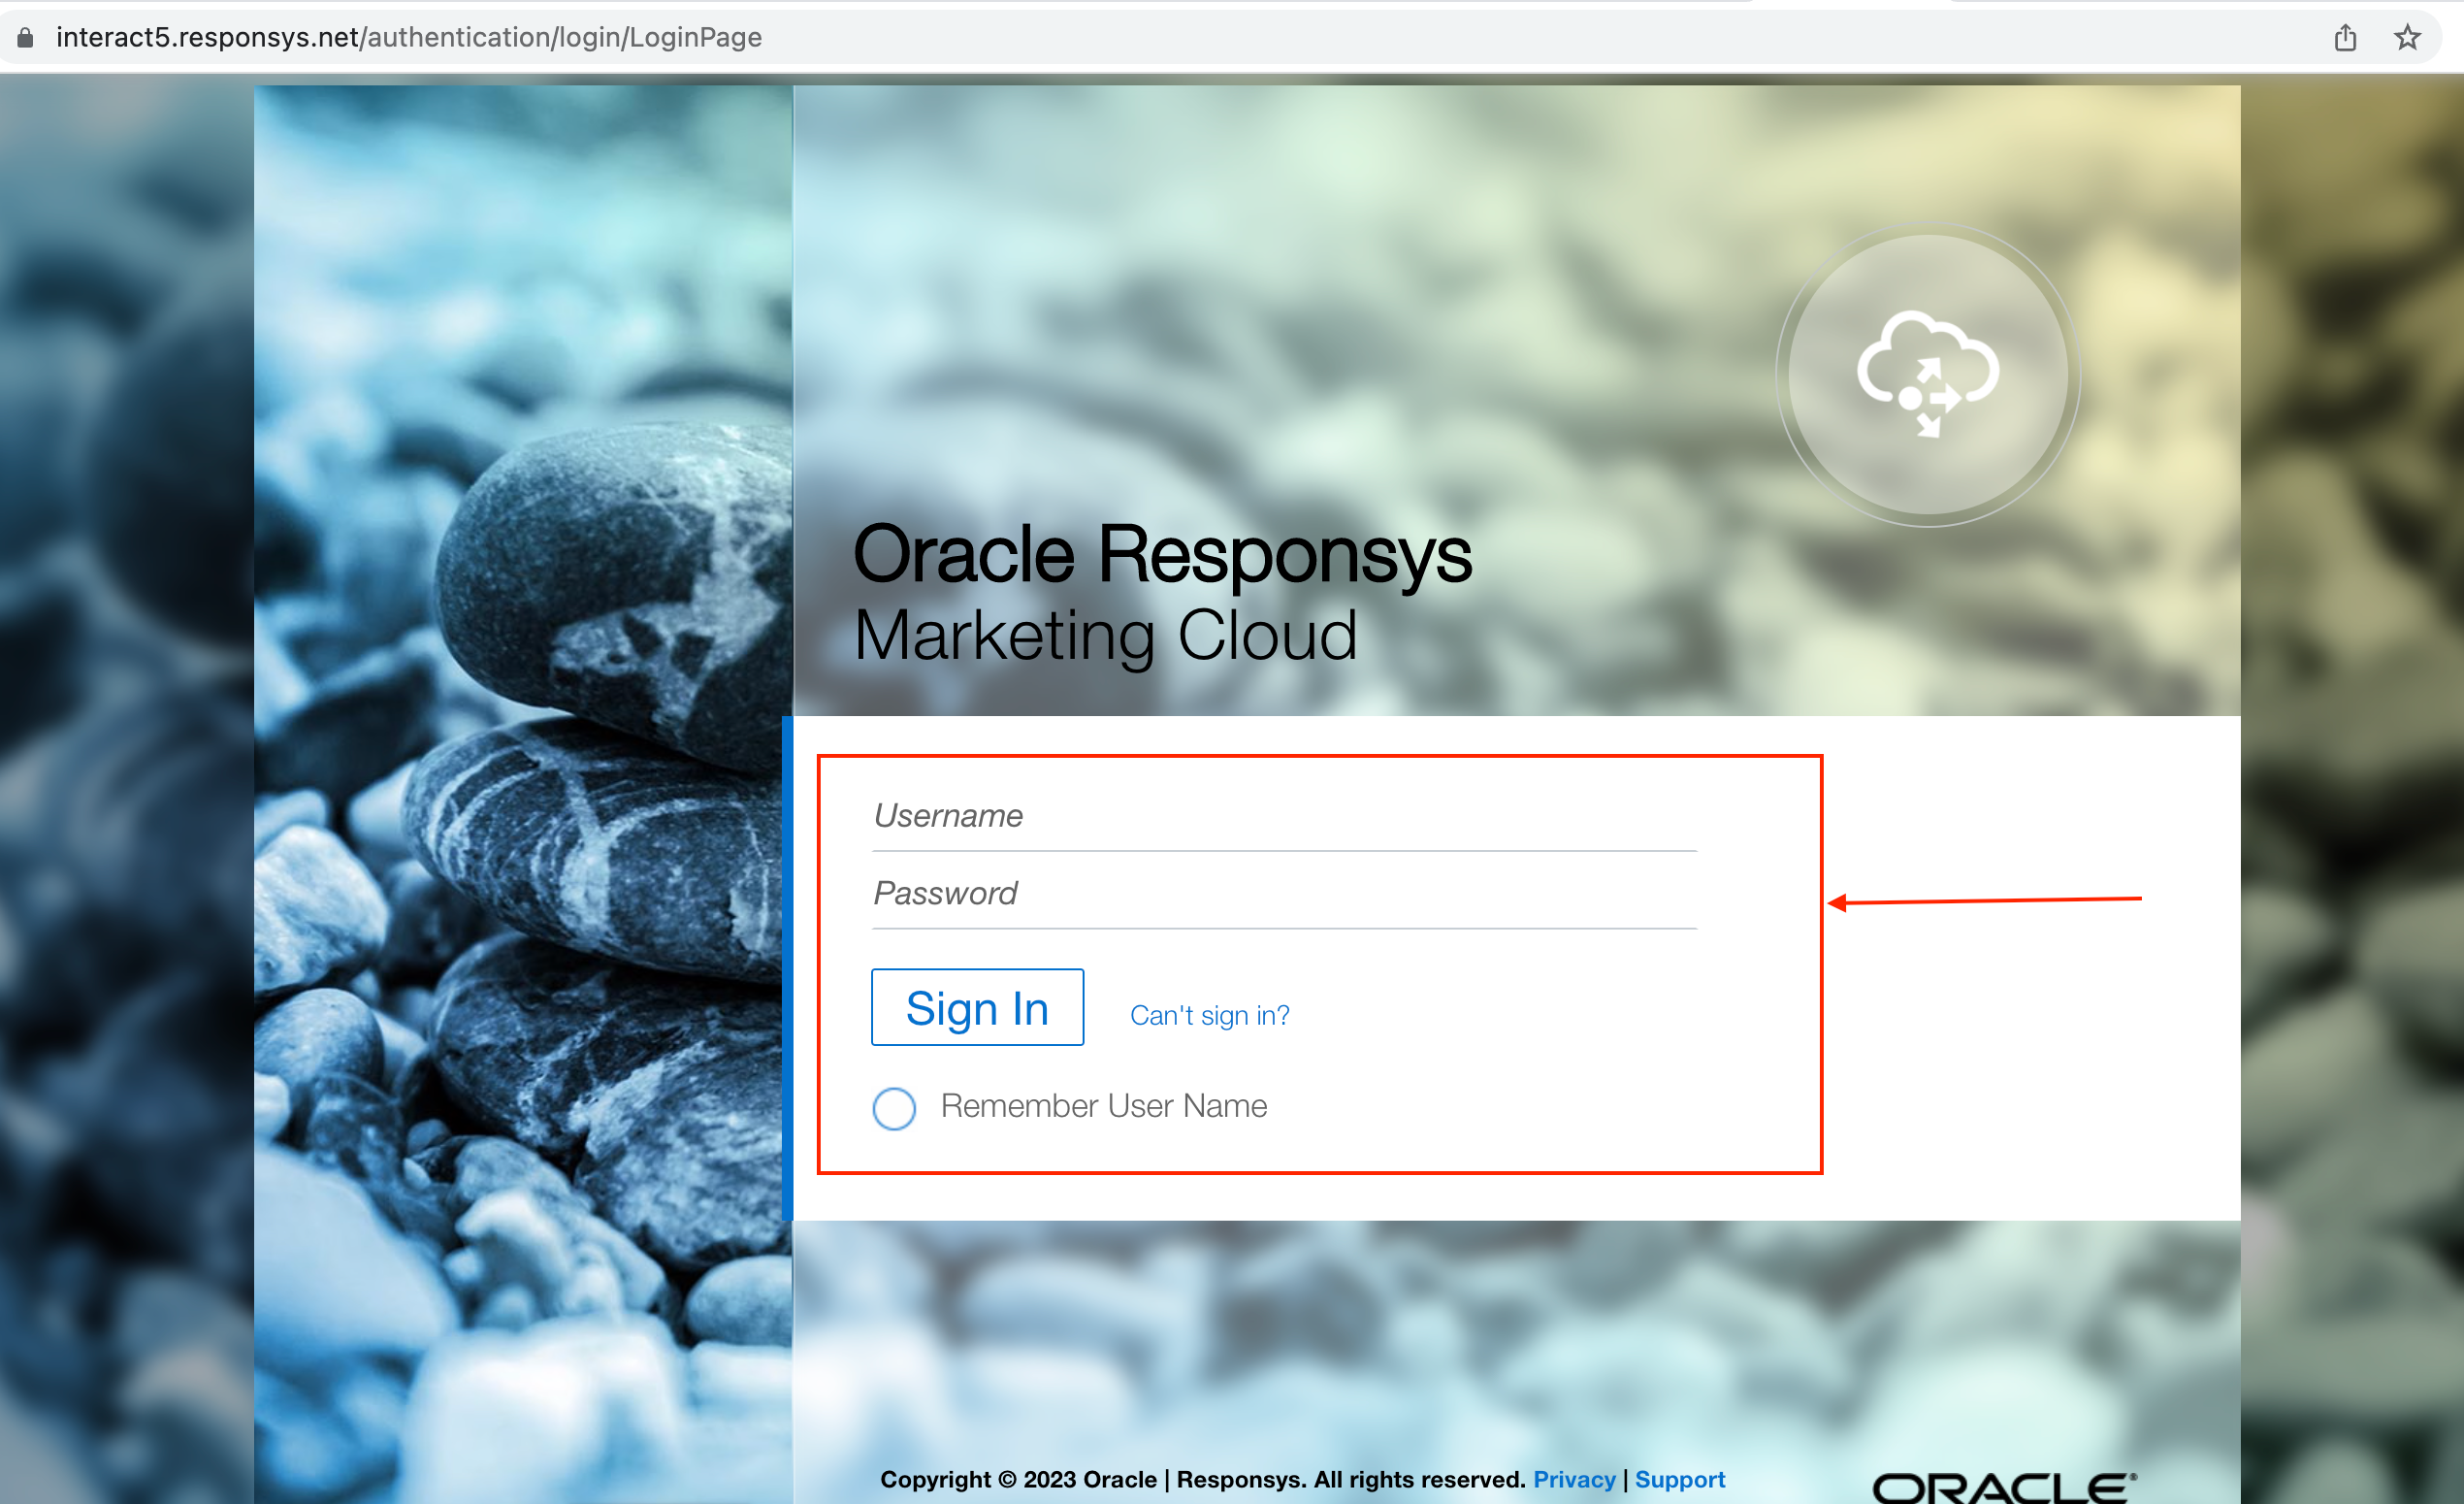Image resolution: width=2464 pixels, height=1504 pixels.
Task: Click the Oracle Responsys heading
Action: [x=1161, y=554]
